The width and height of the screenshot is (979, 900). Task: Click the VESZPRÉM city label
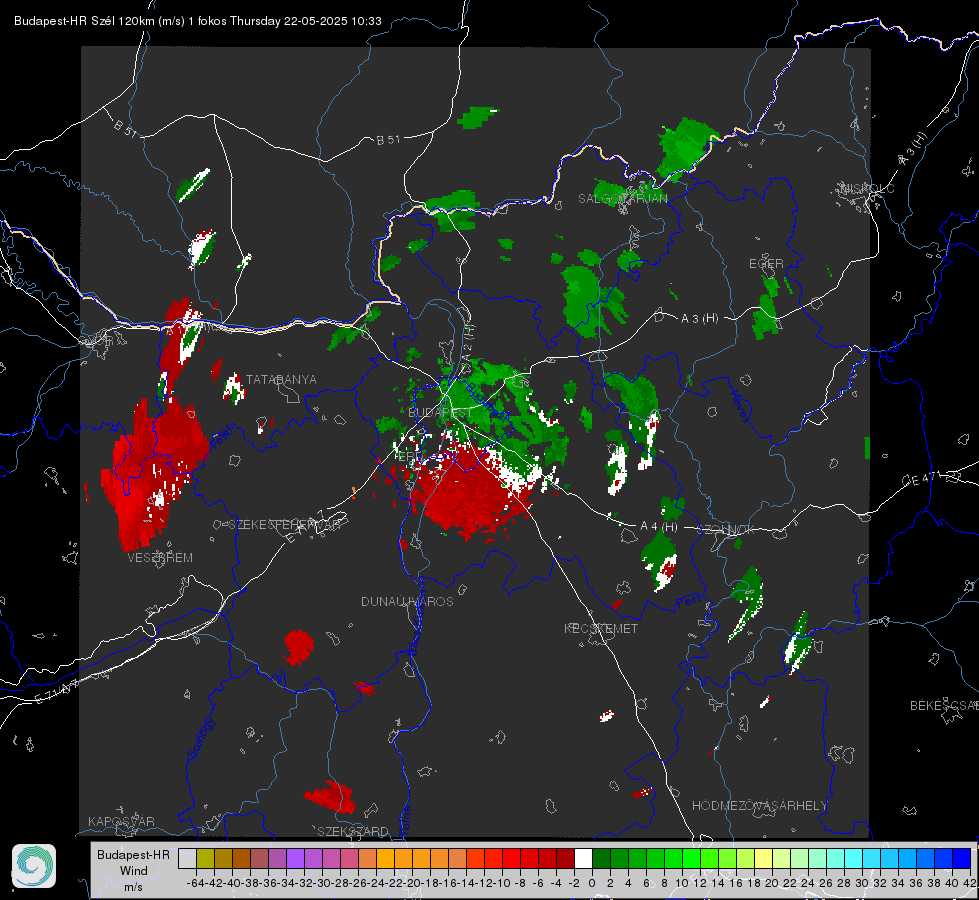coord(160,558)
